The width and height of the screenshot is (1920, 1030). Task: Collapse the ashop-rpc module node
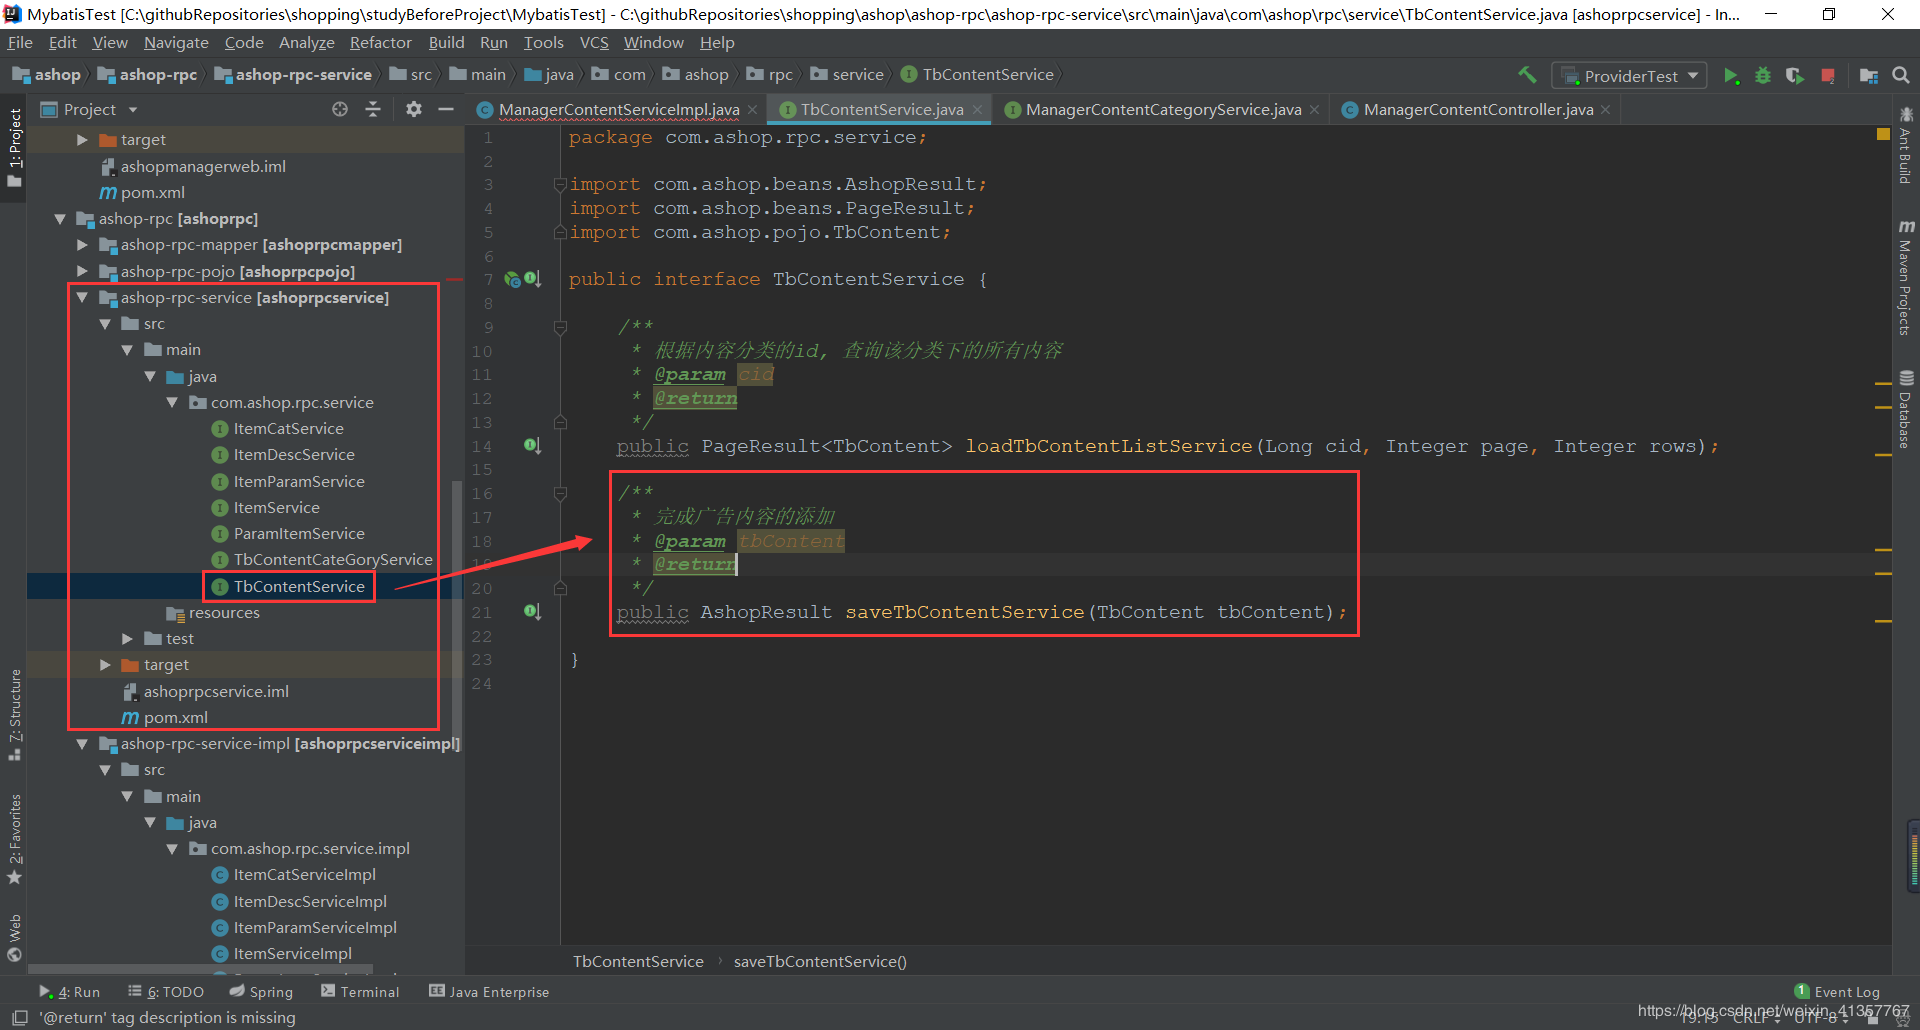pos(60,218)
